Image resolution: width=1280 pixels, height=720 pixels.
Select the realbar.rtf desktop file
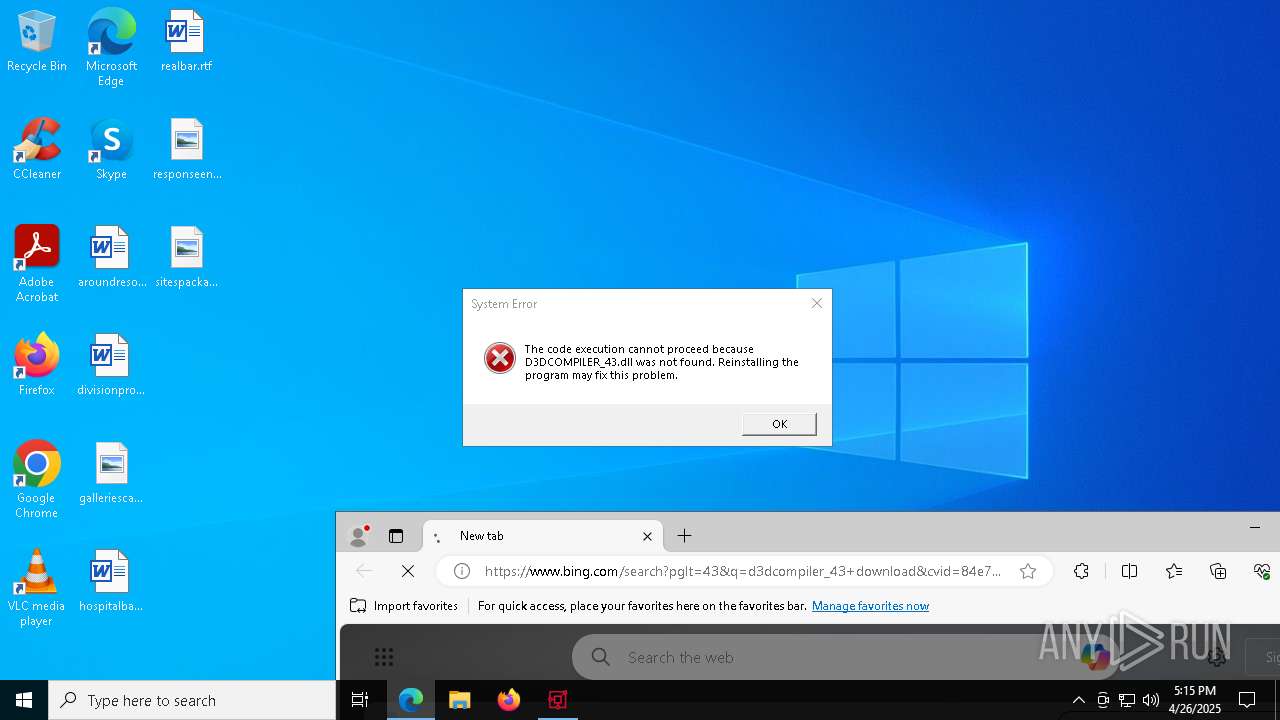(186, 42)
